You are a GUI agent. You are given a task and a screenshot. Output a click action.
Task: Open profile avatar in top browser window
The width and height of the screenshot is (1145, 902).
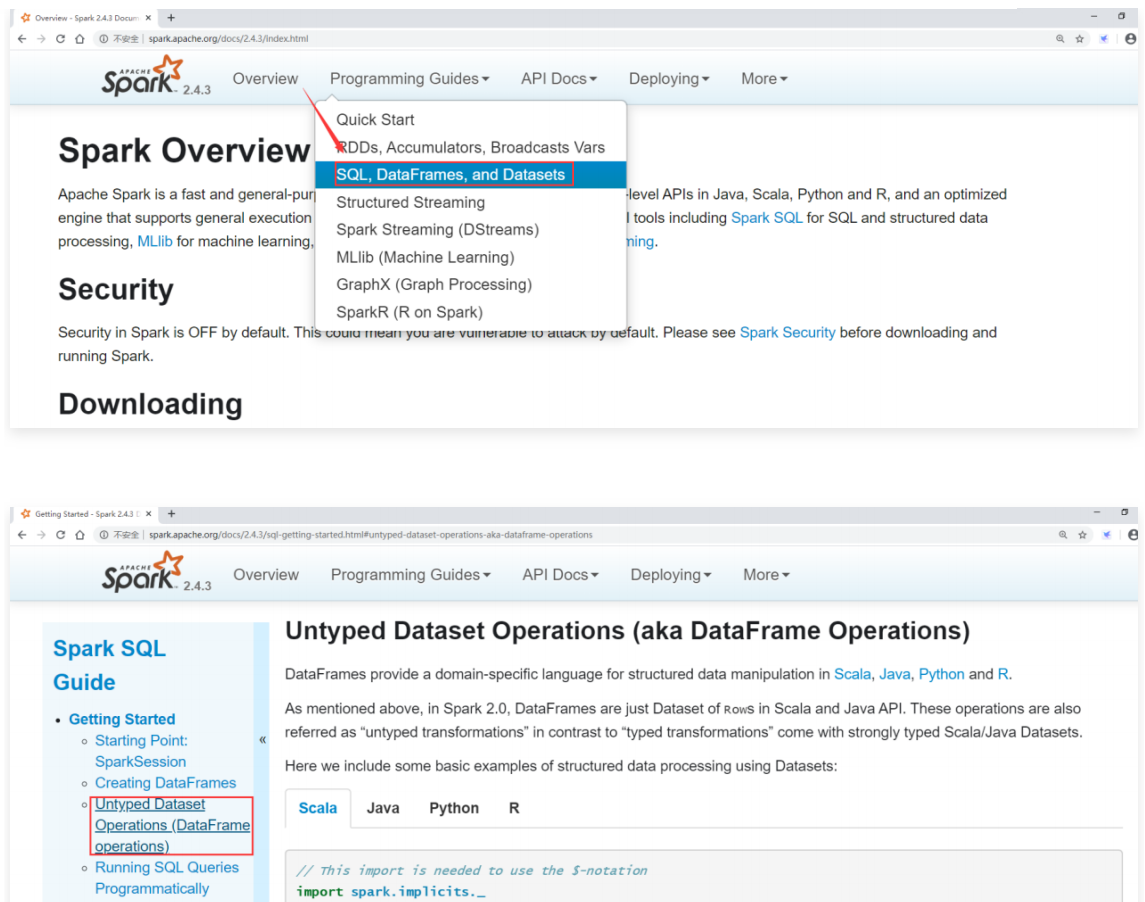(1130, 39)
